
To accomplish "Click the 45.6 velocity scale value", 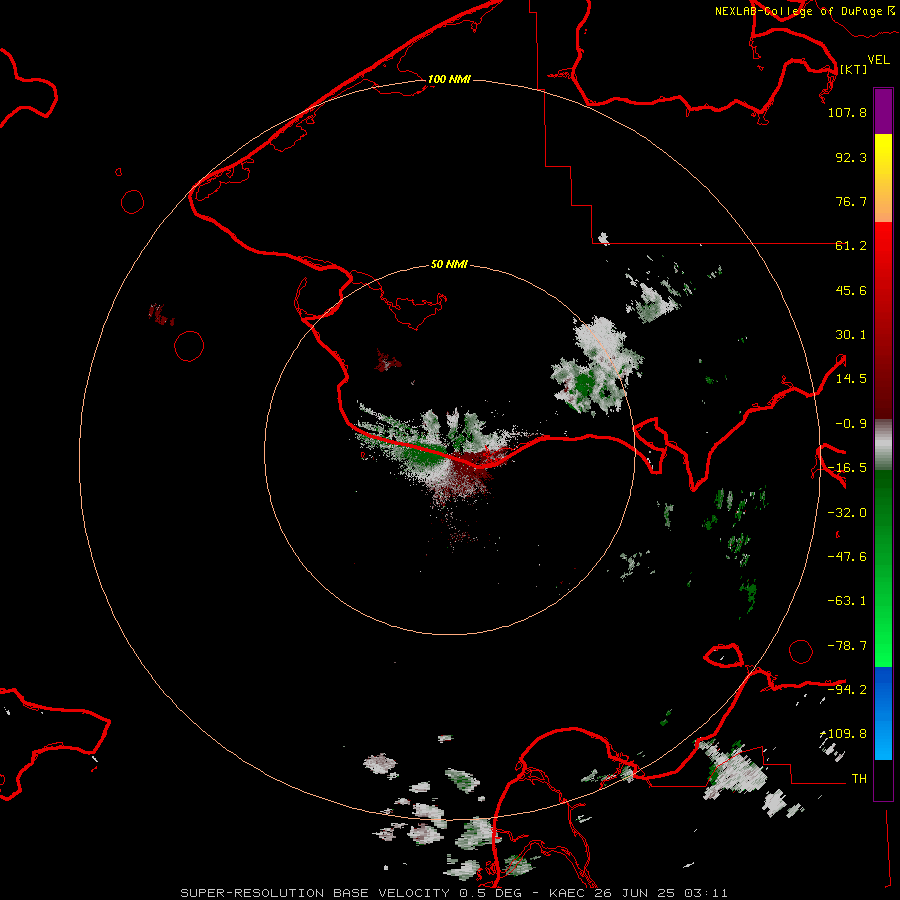I will pos(851,290).
